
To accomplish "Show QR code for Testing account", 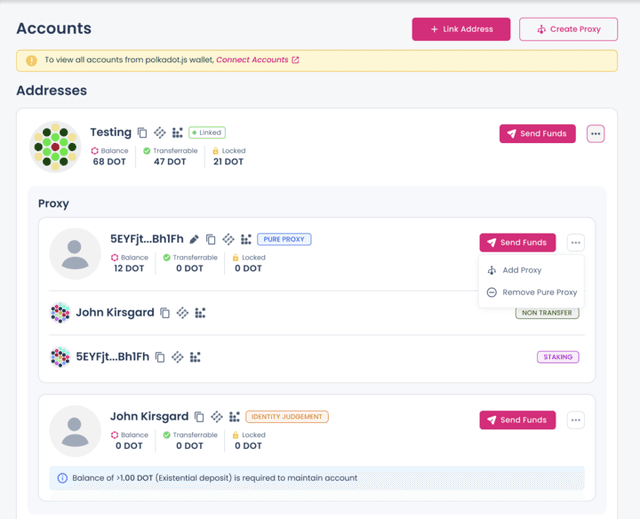I will [x=177, y=133].
